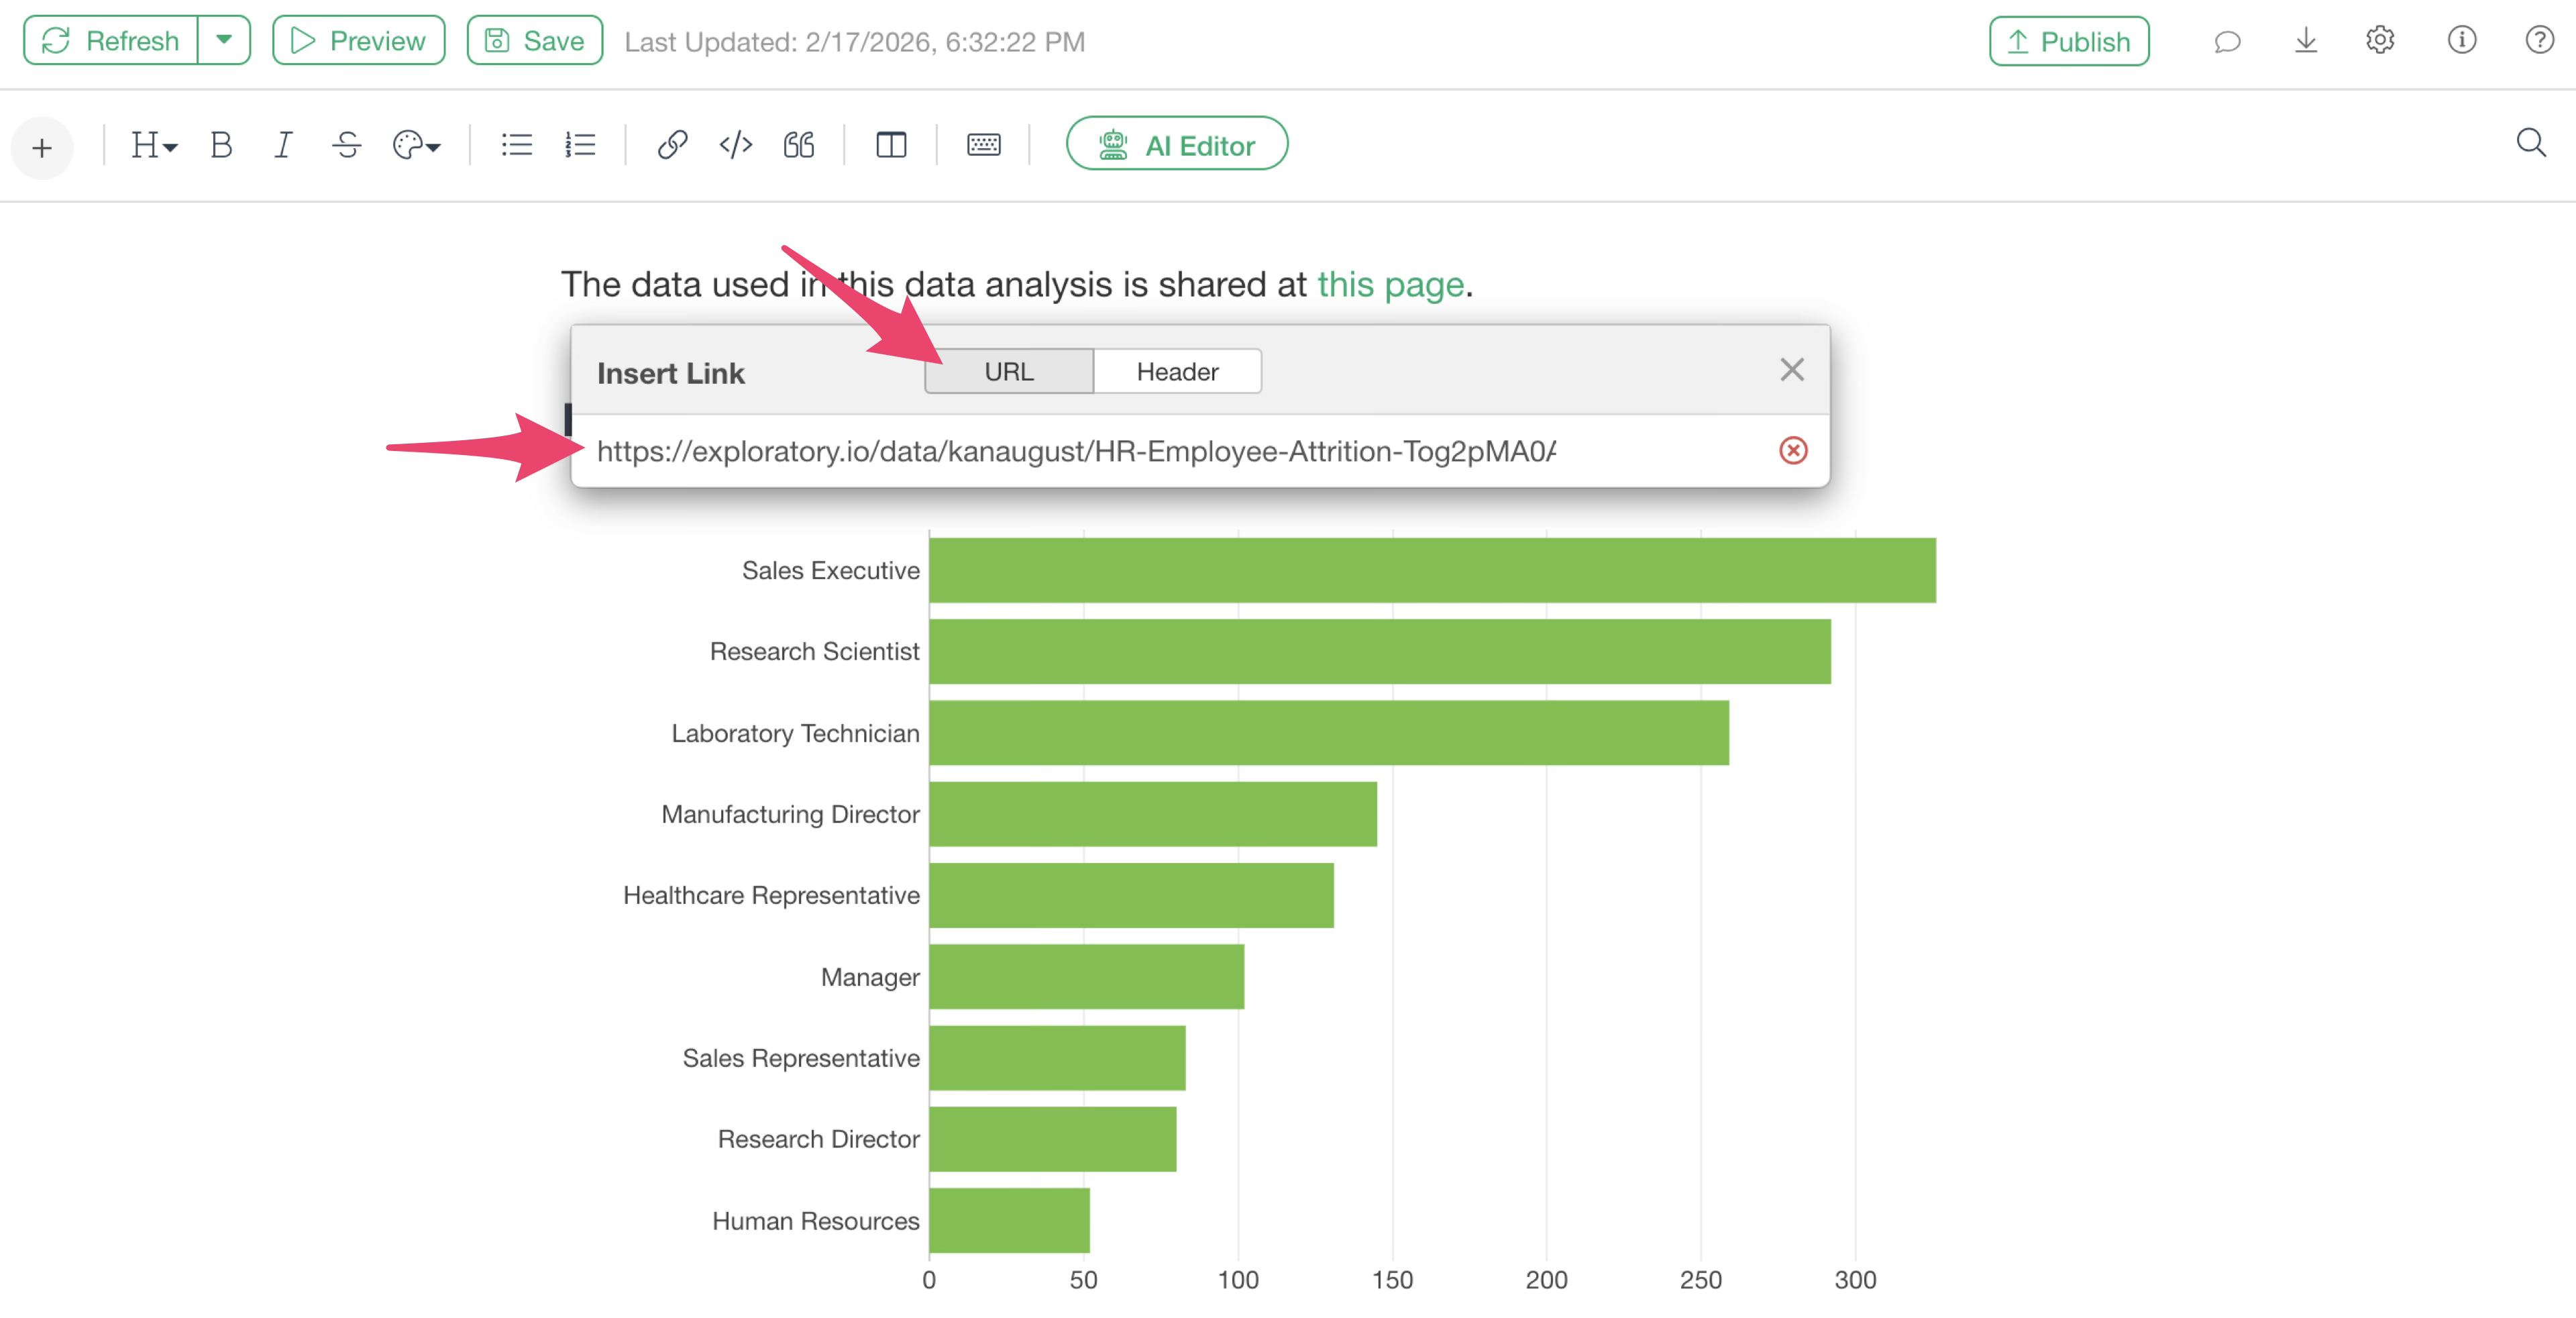Viewport: 2576px width, 1318px height.
Task: Click the Publish button
Action: tap(2068, 41)
